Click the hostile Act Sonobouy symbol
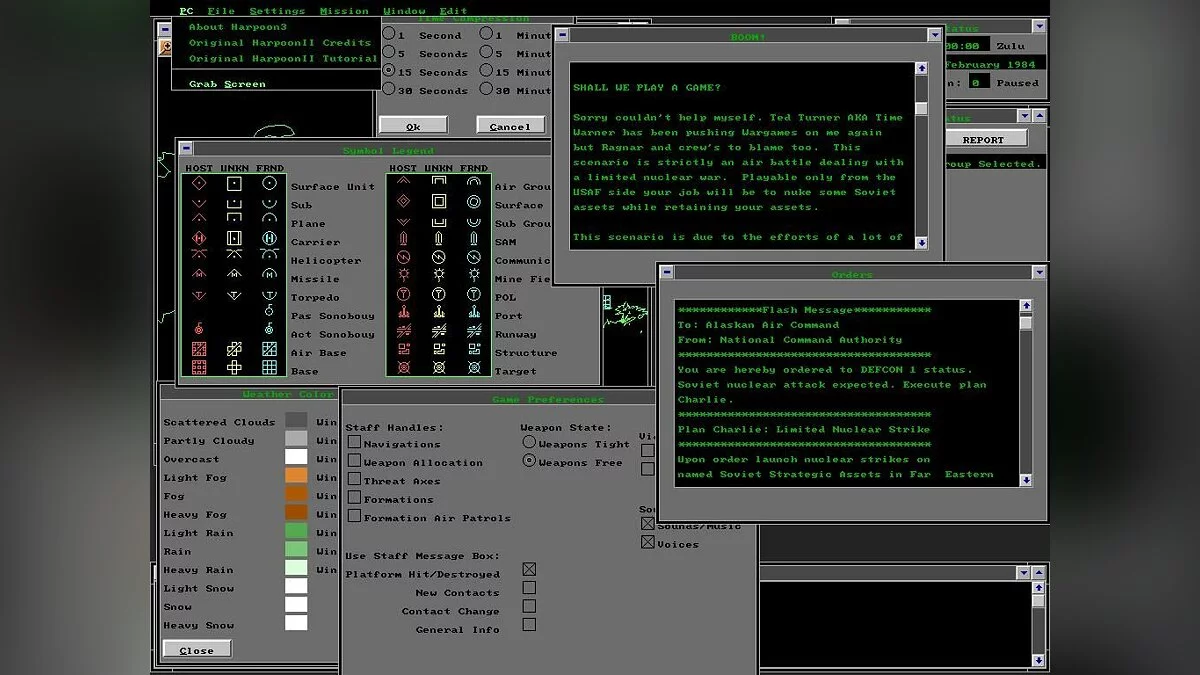The height and width of the screenshot is (675, 1200). tap(199, 329)
